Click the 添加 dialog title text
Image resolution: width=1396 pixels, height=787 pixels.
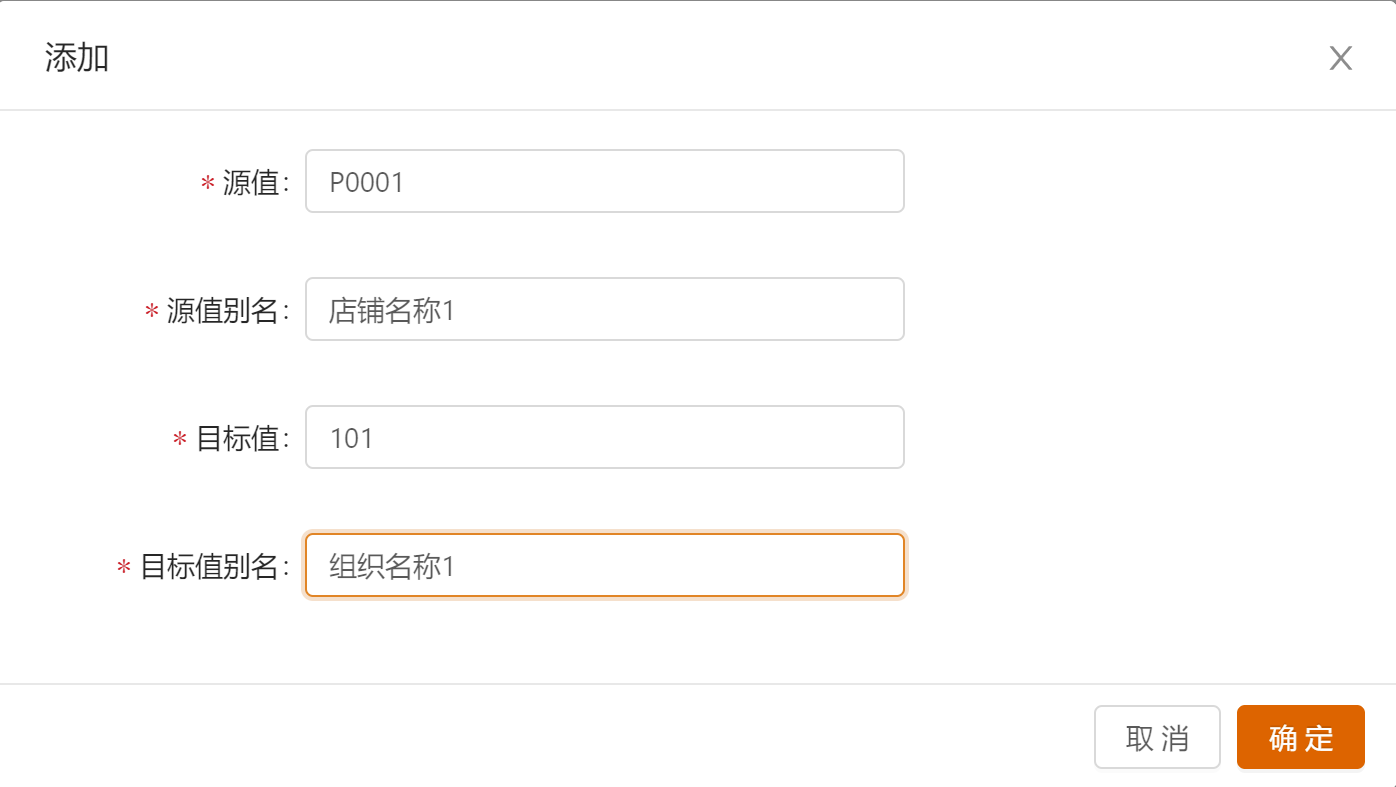pyautogui.click(x=77, y=58)
